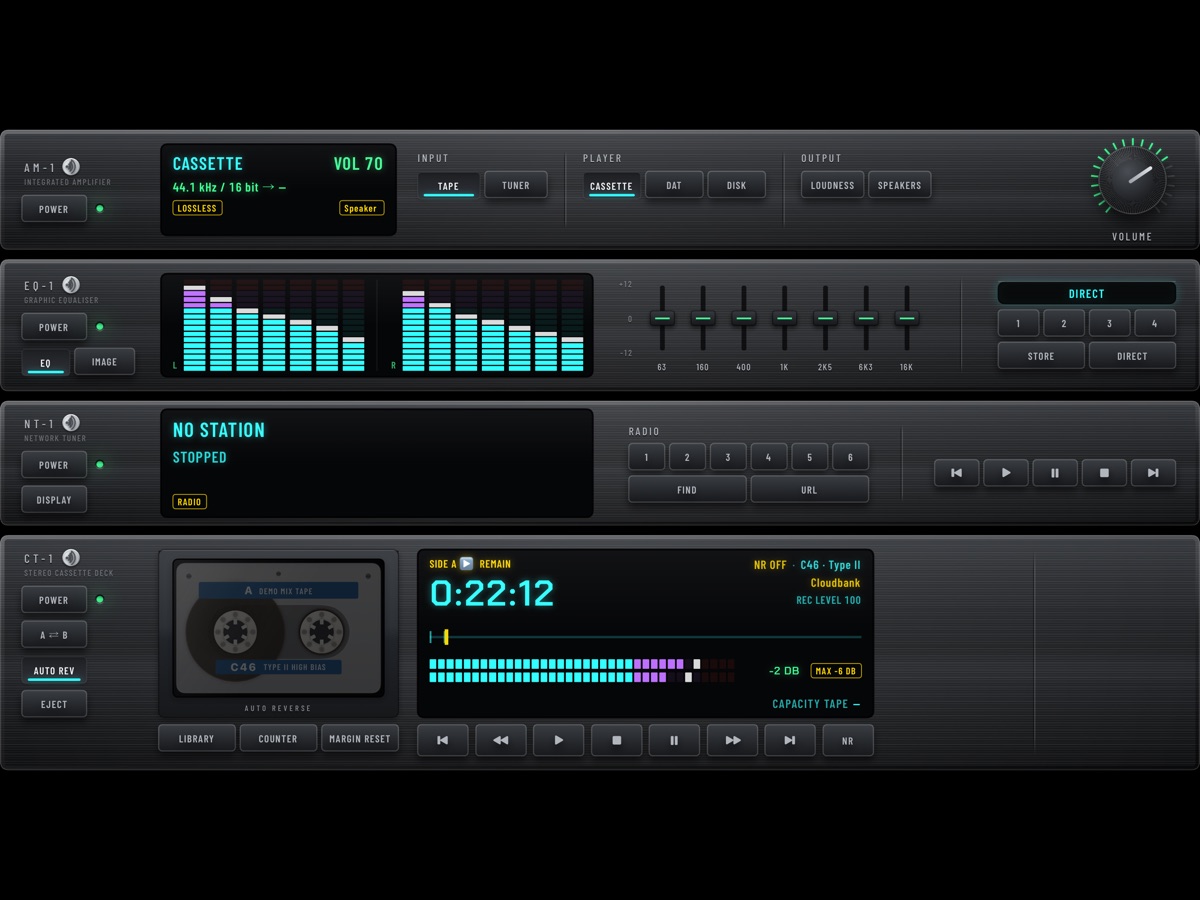Click the COUNTER button
Screen dimensions: 1200x900
pyautogui.click(x=278, y=738)
